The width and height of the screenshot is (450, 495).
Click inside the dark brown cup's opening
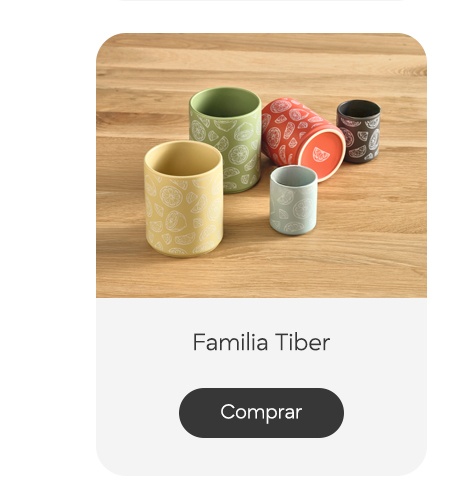pyautogui.click(x=359, y=108)
